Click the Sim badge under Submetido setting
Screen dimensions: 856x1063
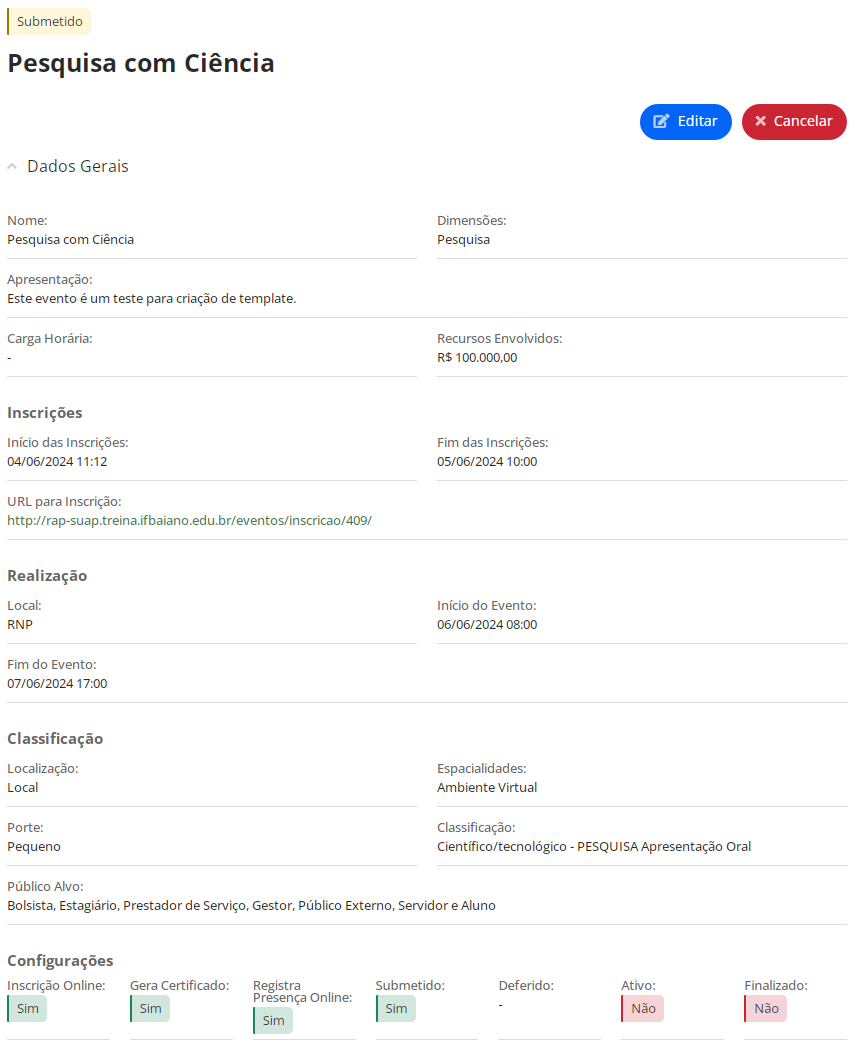pos(396,1008)
